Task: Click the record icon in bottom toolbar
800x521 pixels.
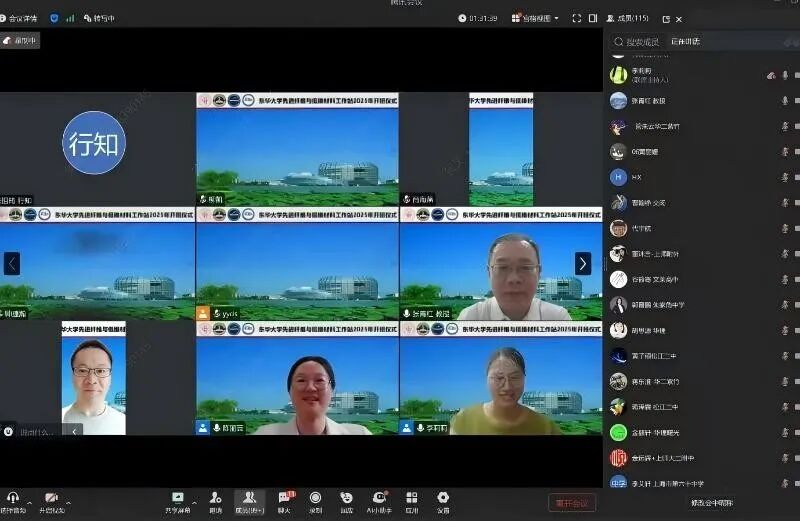Action: [315, 498]
